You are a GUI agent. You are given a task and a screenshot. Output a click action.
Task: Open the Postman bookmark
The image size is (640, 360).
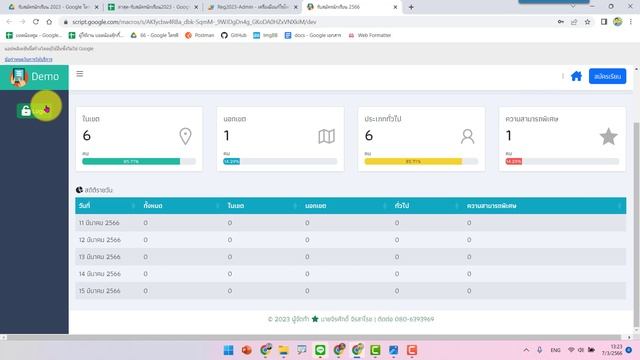tap(199, 35)
